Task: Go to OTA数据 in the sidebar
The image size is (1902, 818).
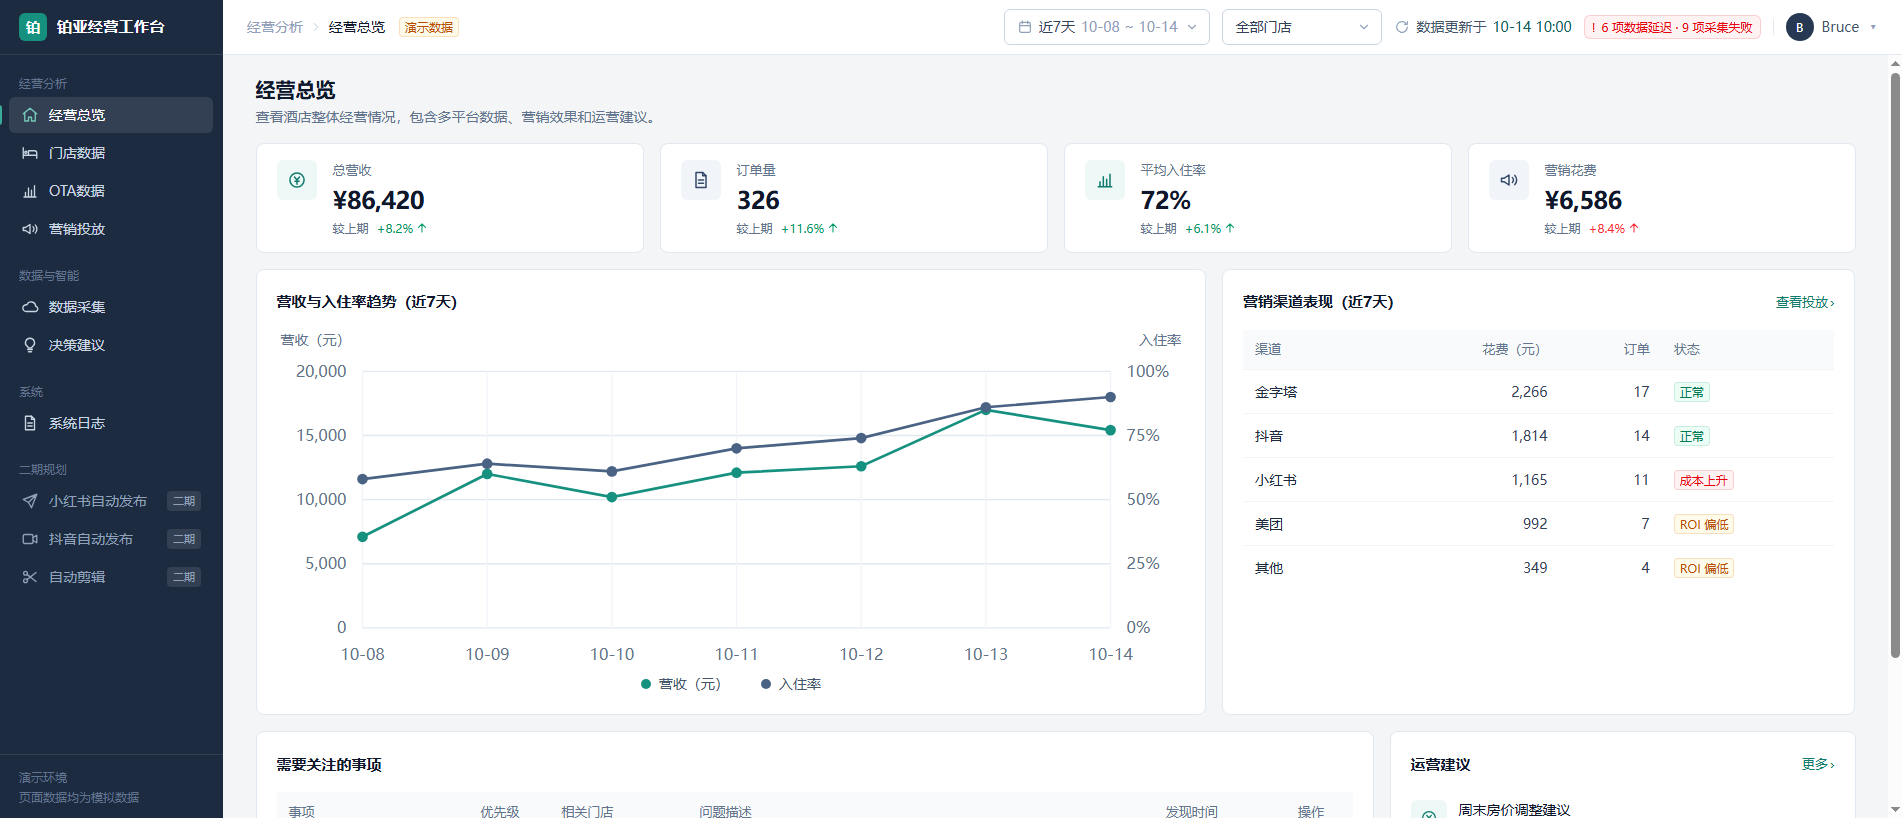Action: pyautogui.click(x=111, y=191)
